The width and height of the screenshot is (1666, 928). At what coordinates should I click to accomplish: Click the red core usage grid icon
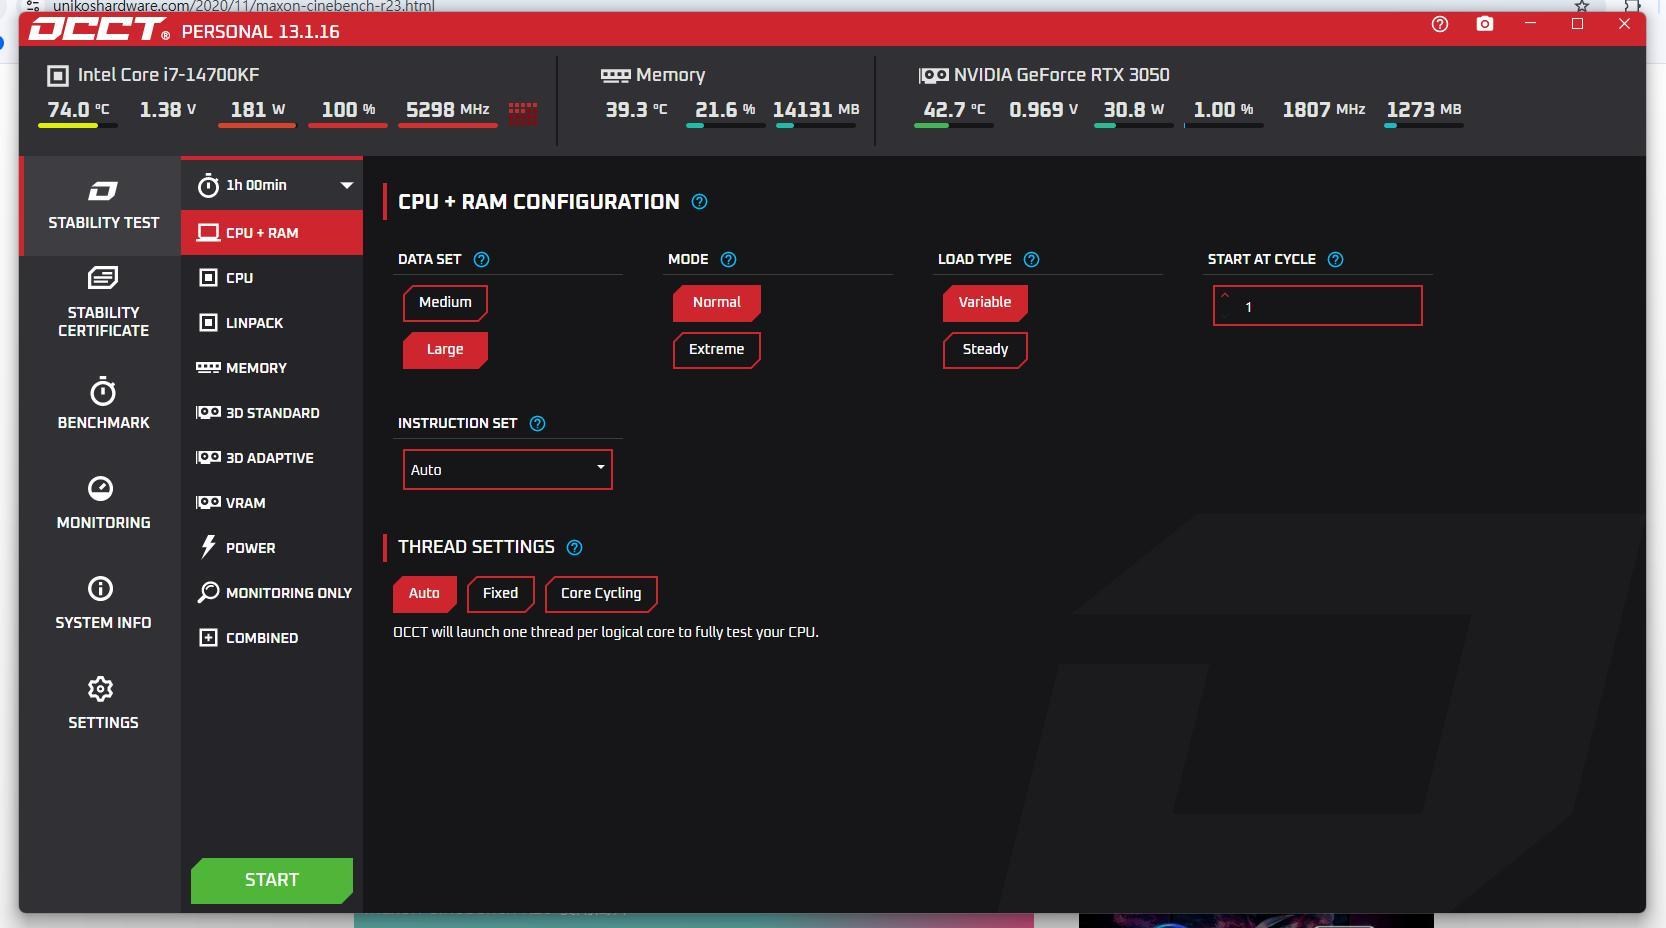click(523, 113)
